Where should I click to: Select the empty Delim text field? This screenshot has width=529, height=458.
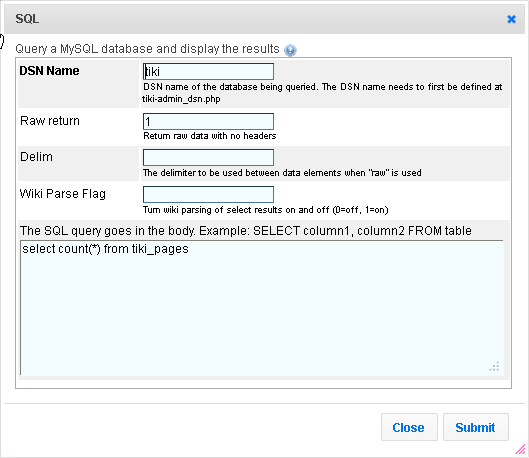click(208, 158)
